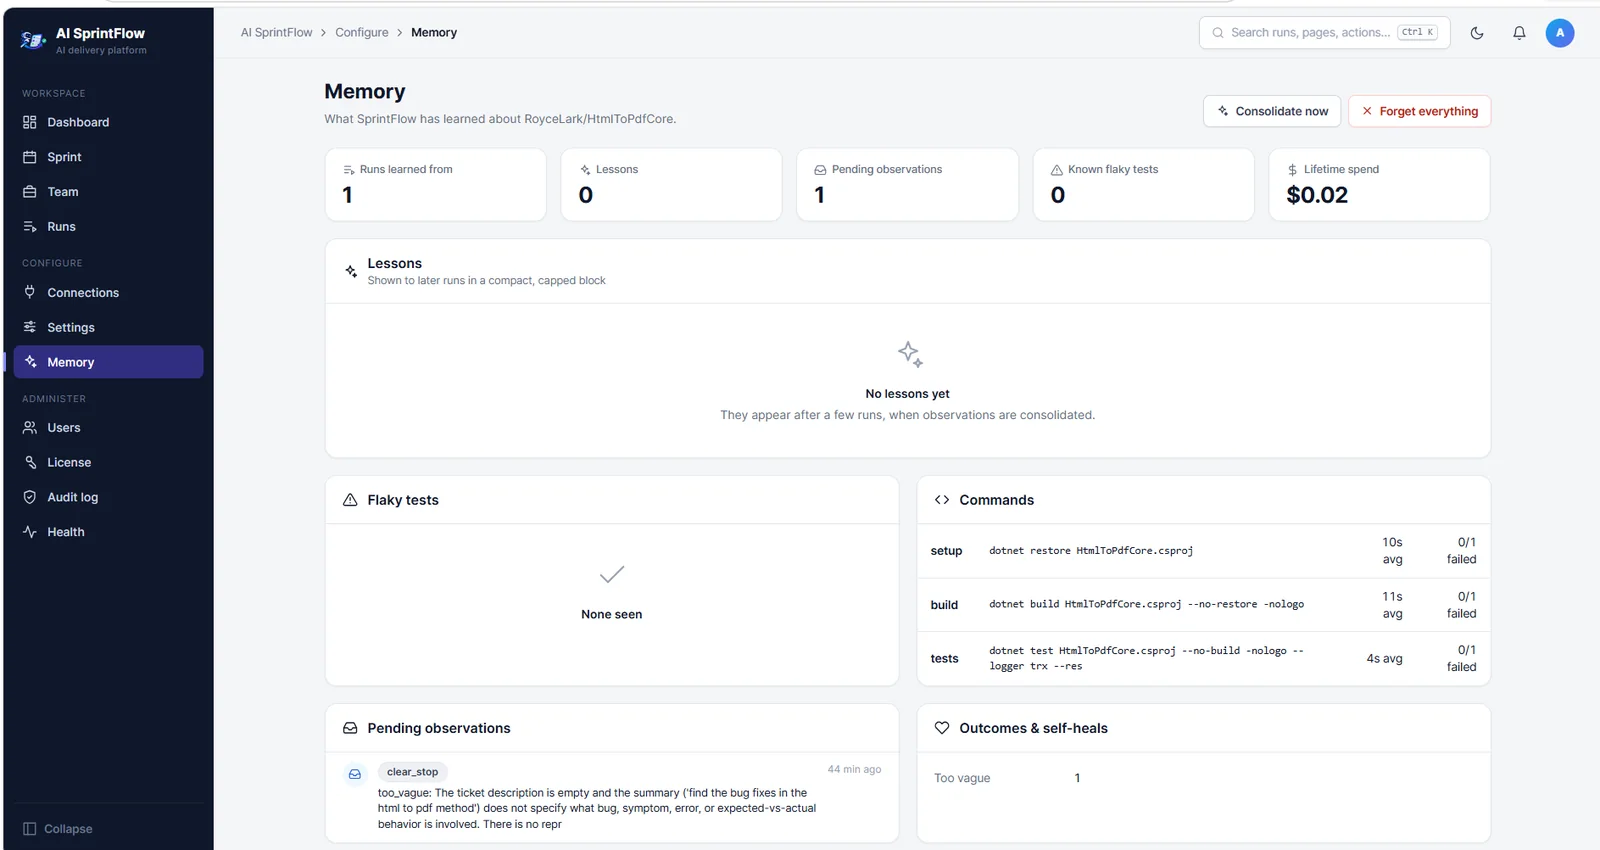The image size is (1600, 850).
Task: Click the tests command row label
Action: 945,659
